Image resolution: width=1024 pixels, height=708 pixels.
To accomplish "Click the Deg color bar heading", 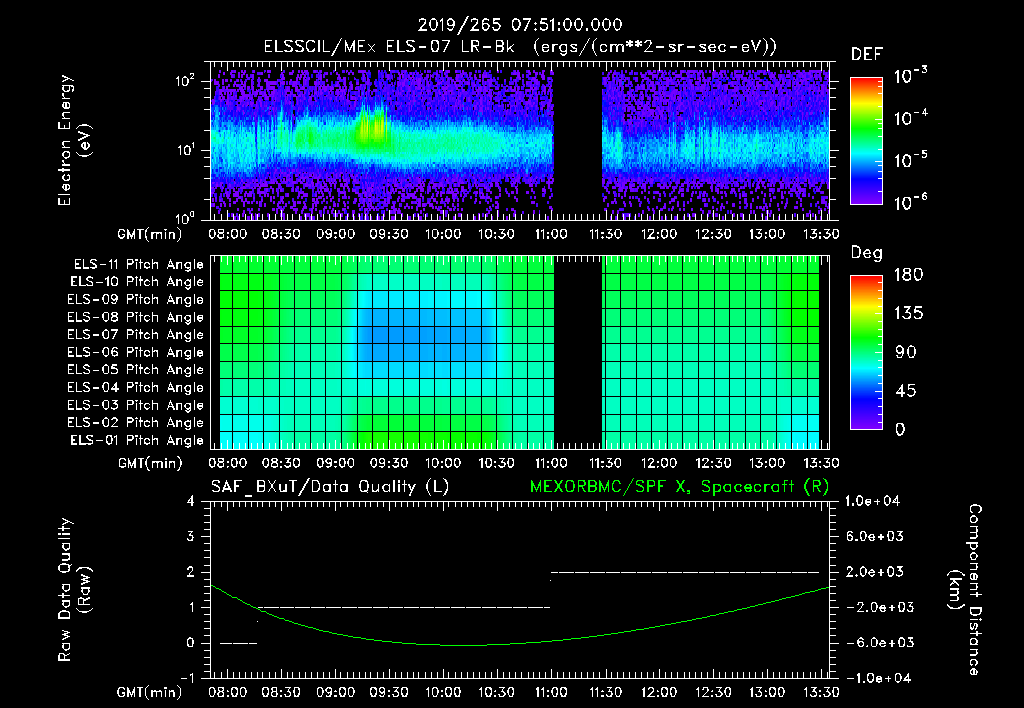I will (x=867, y=253).
